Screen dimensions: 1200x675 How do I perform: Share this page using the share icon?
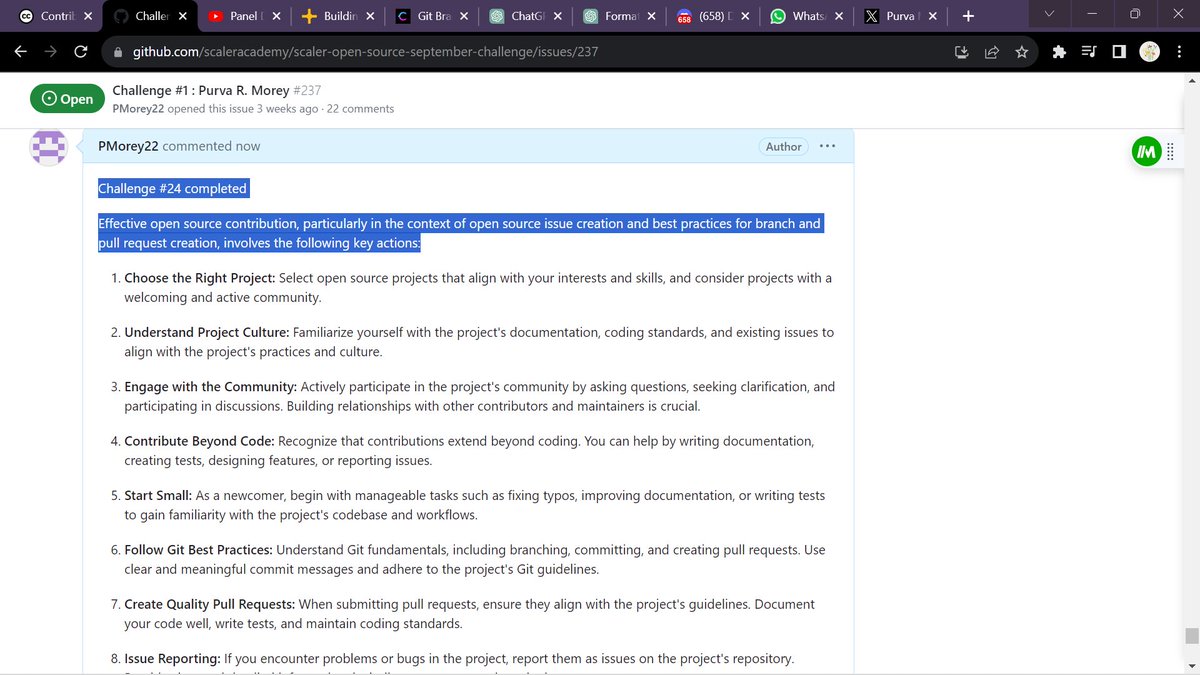tap(992, 51)
